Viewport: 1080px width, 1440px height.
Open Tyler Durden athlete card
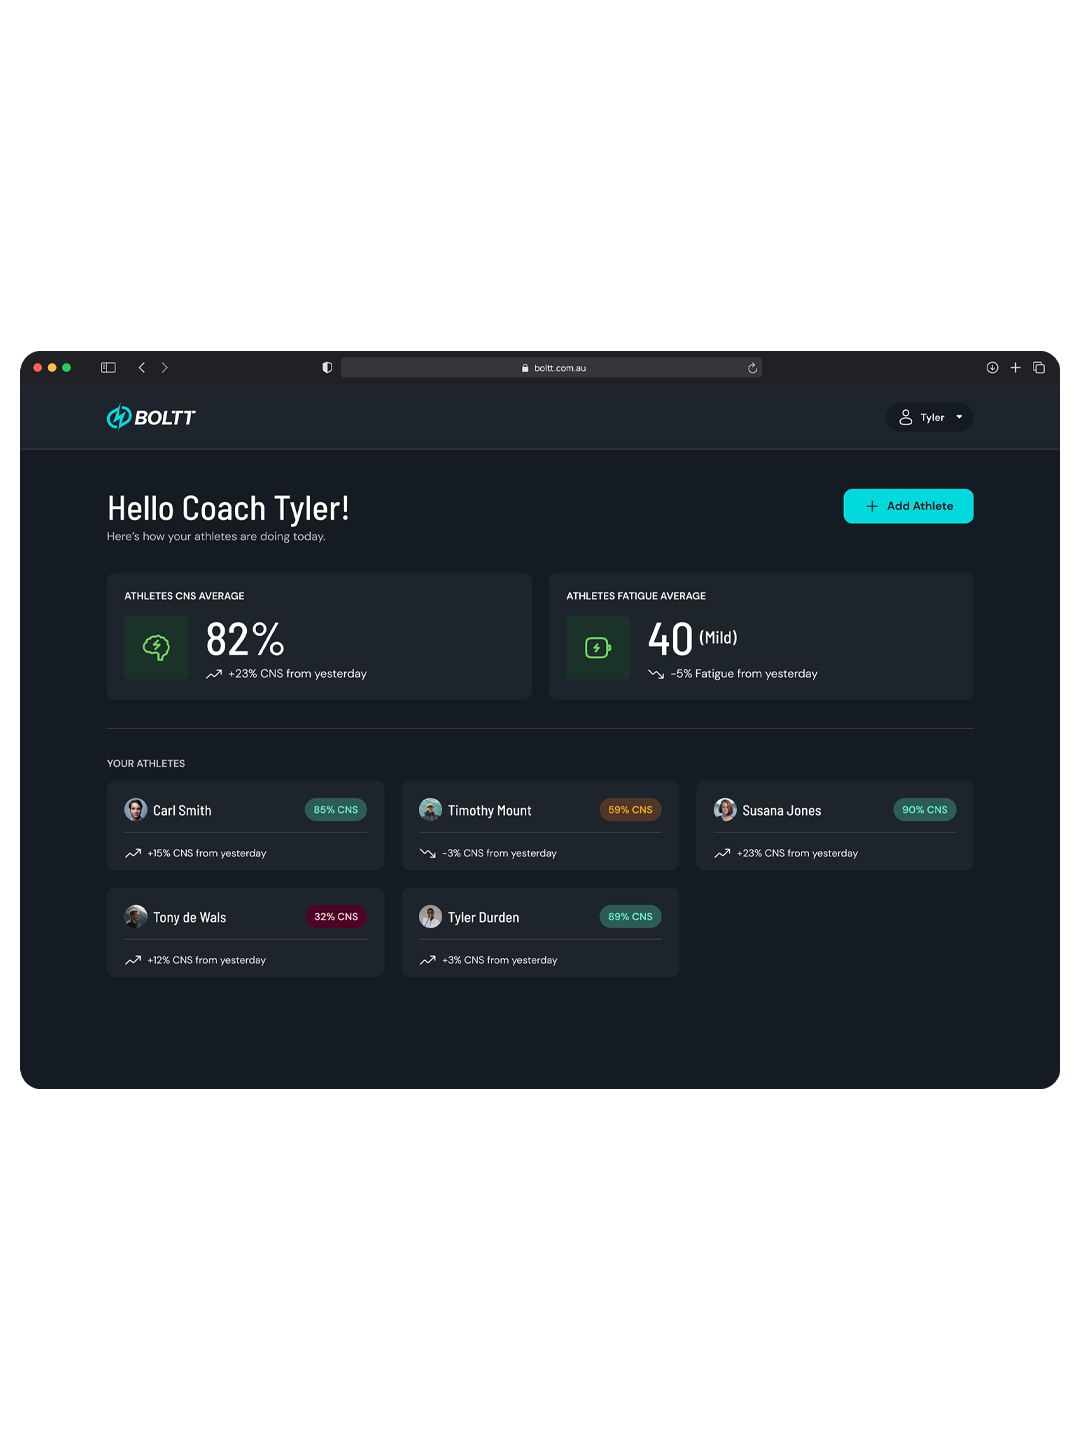coord(540,932)
